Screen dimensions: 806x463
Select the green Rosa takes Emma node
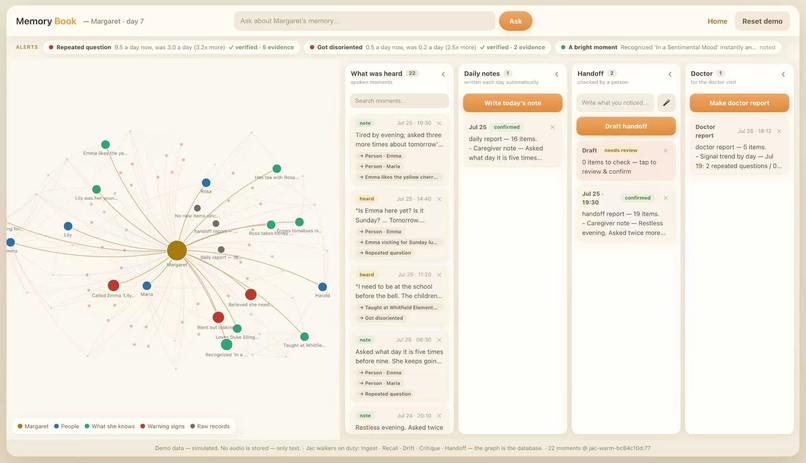click(271, 225)
